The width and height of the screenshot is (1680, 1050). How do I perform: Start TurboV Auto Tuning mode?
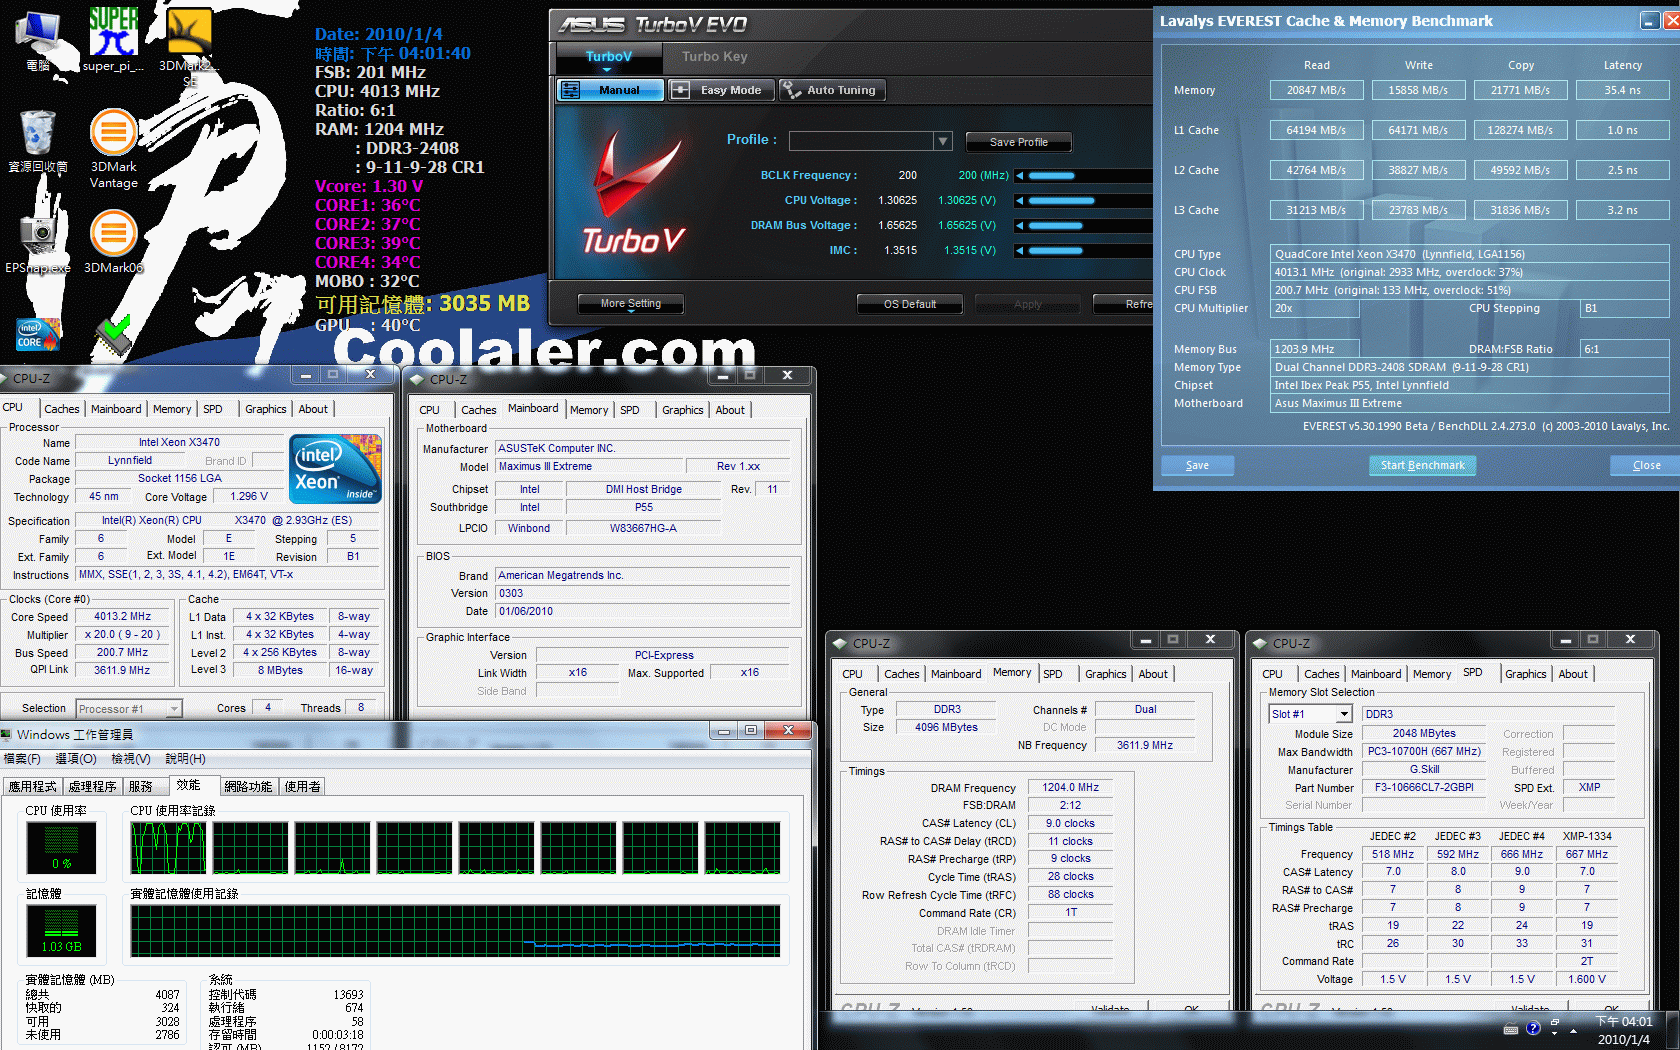pos(832,90)
